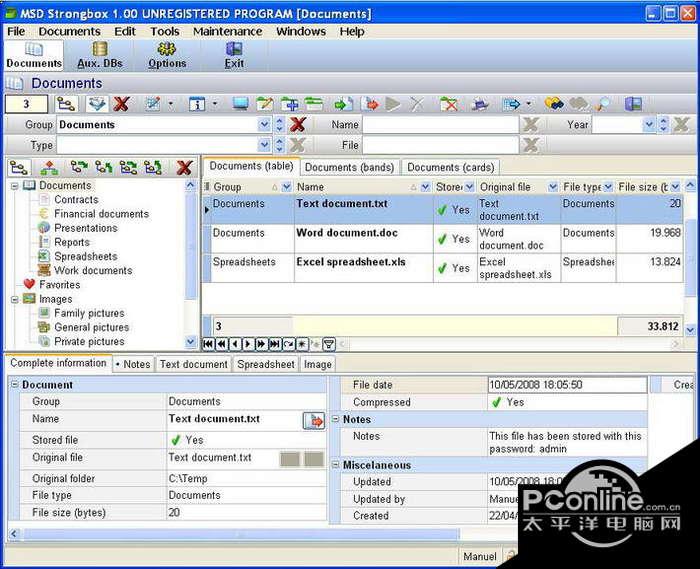
Task: Click the tree structure icon above group tree
Action: (x=19, y=168)
